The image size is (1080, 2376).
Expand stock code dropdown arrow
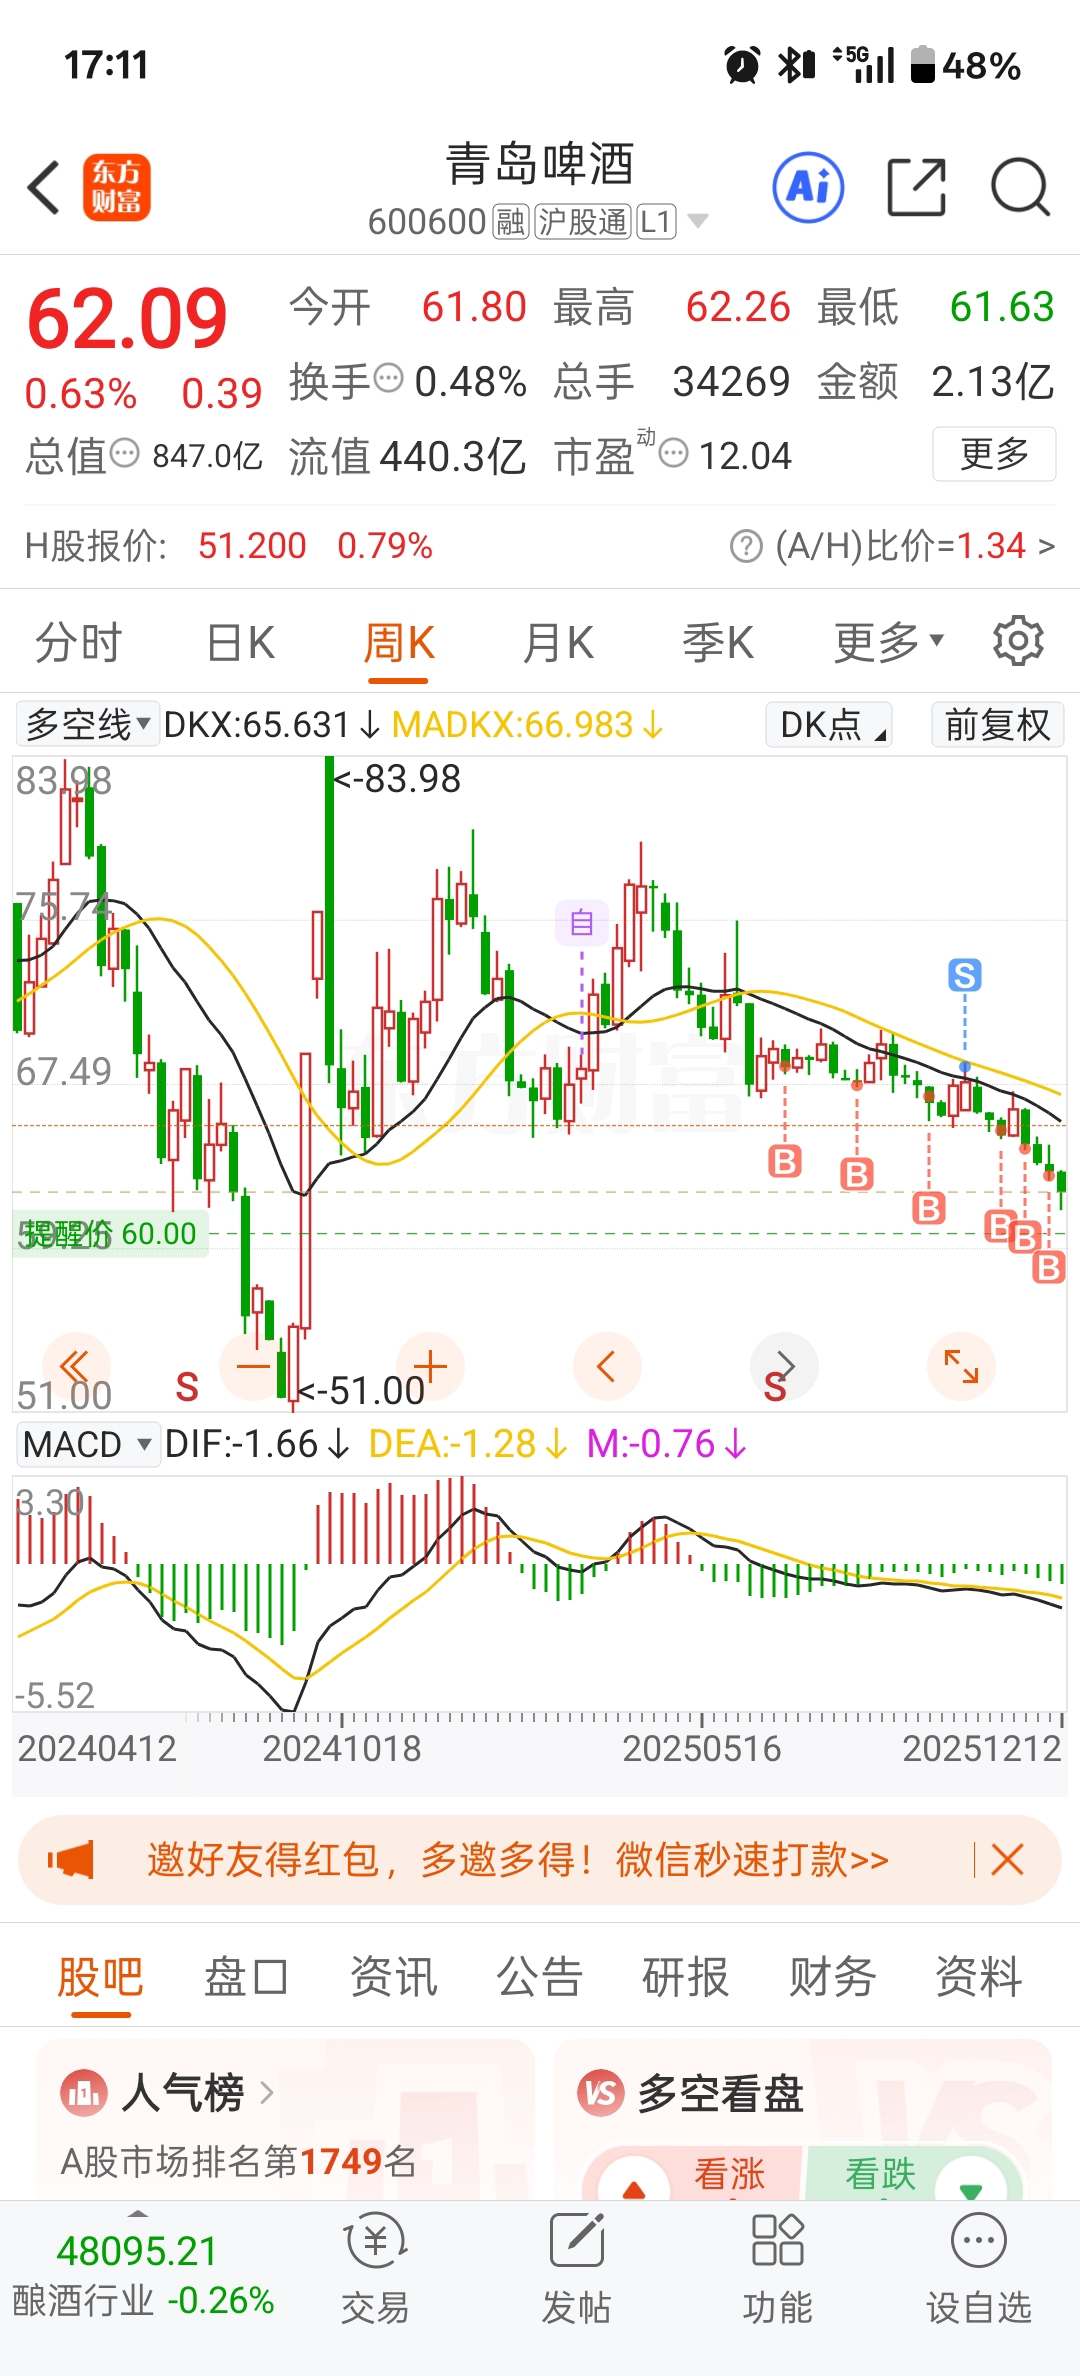(x=698, y=221)
